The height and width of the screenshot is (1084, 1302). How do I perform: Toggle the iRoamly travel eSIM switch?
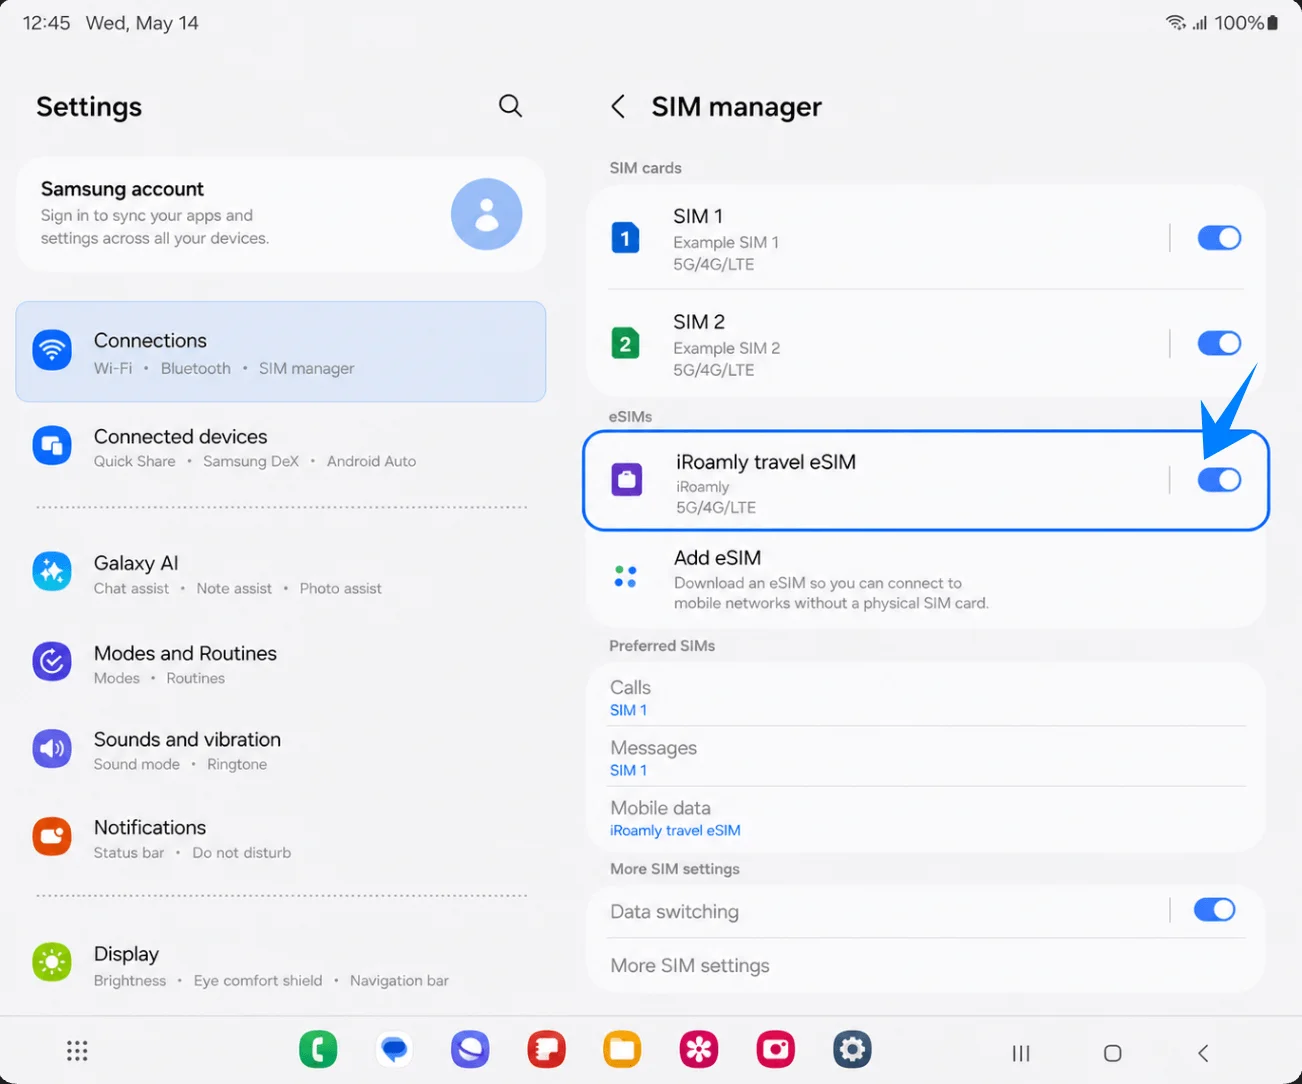1219,480
